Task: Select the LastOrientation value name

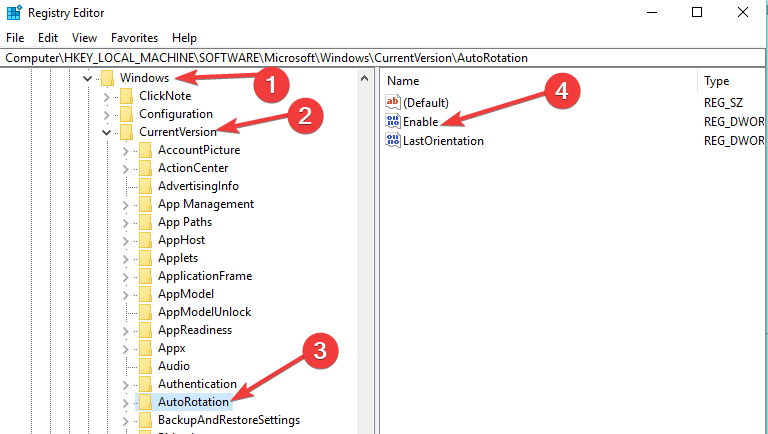Action: (x=443, y=141)
